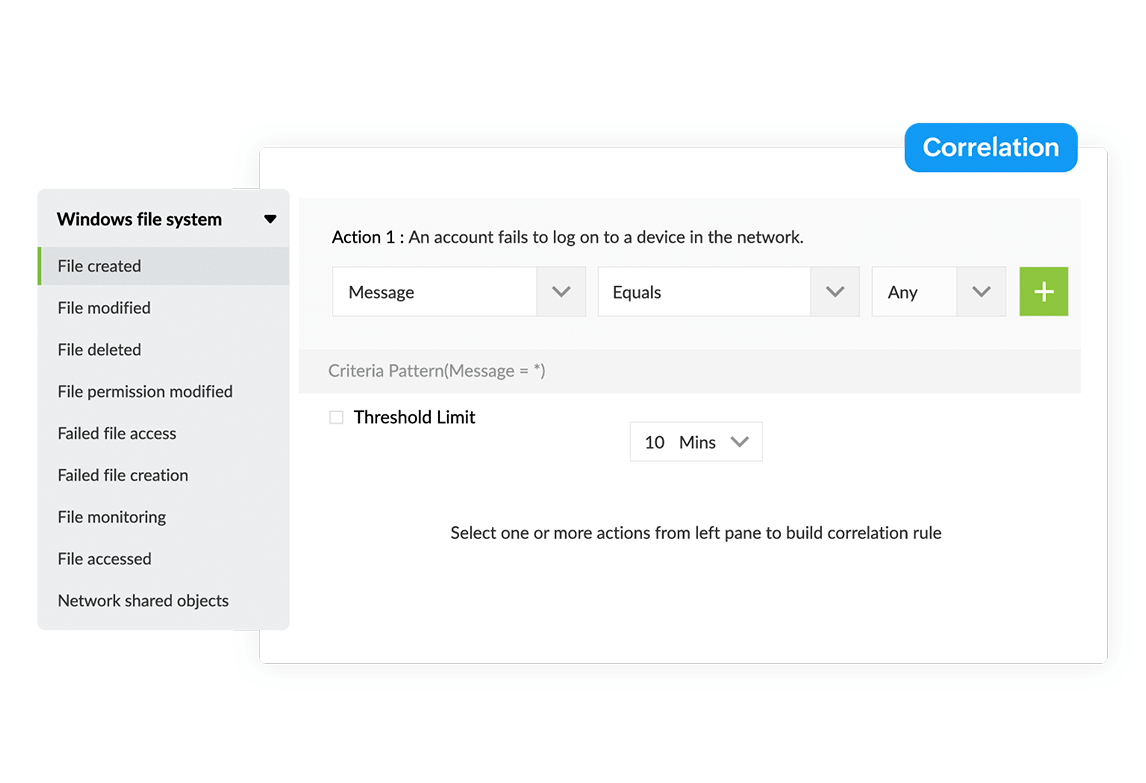The width and height of the screenshot is (1146, 783).
Task: Open the 10 Mins time dropdown
Action: [x=696, y=442]
